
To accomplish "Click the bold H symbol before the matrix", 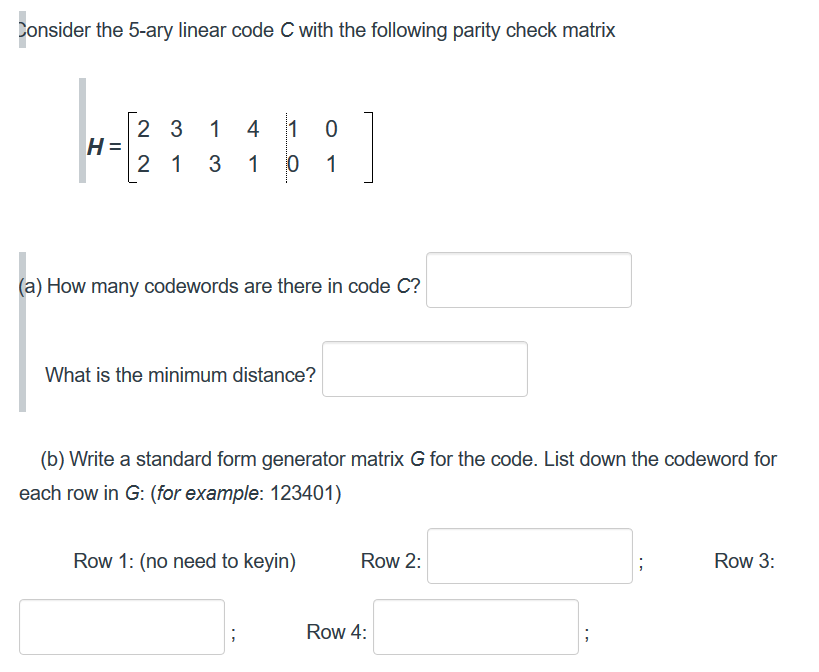I will tap(96, 147).
